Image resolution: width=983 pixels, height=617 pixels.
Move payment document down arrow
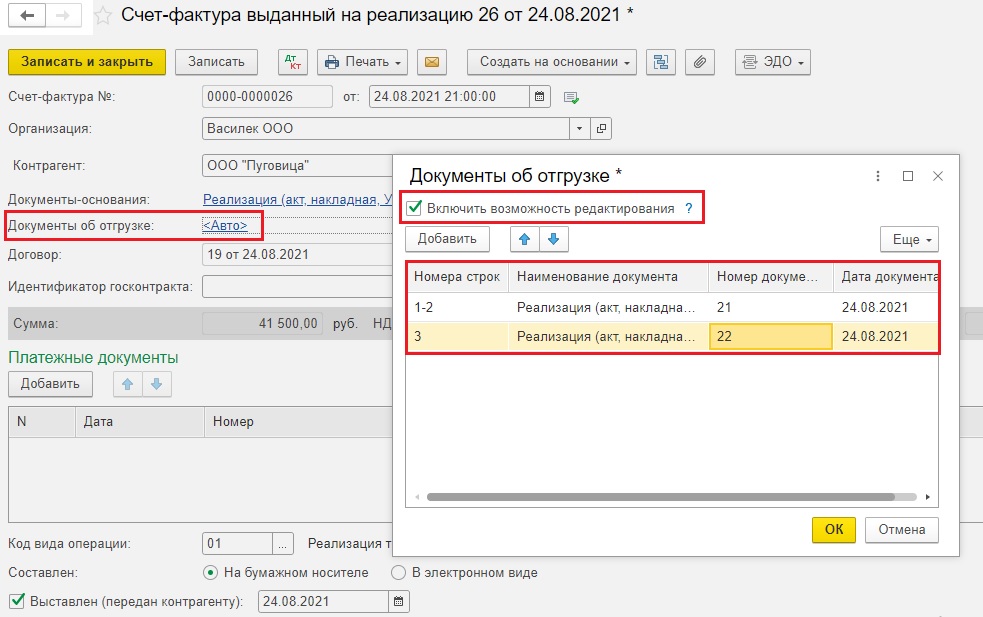pyautogui.click(x=157, y=384)
